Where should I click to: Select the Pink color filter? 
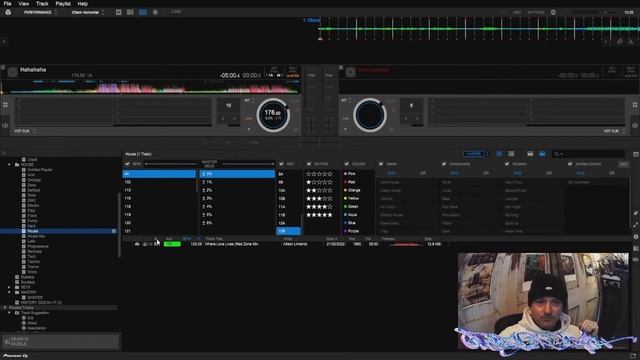tap(350, 173)
